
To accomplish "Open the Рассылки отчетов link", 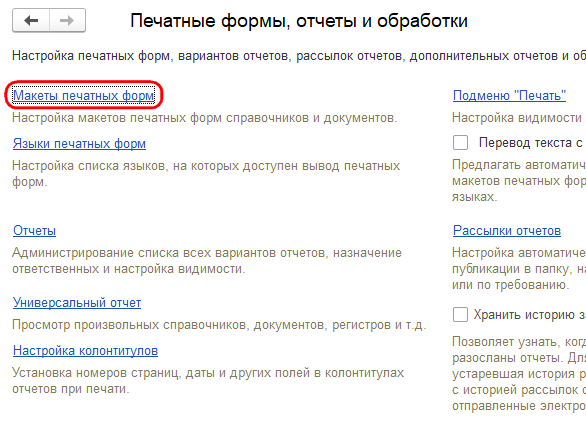I will tap(507, 231).
